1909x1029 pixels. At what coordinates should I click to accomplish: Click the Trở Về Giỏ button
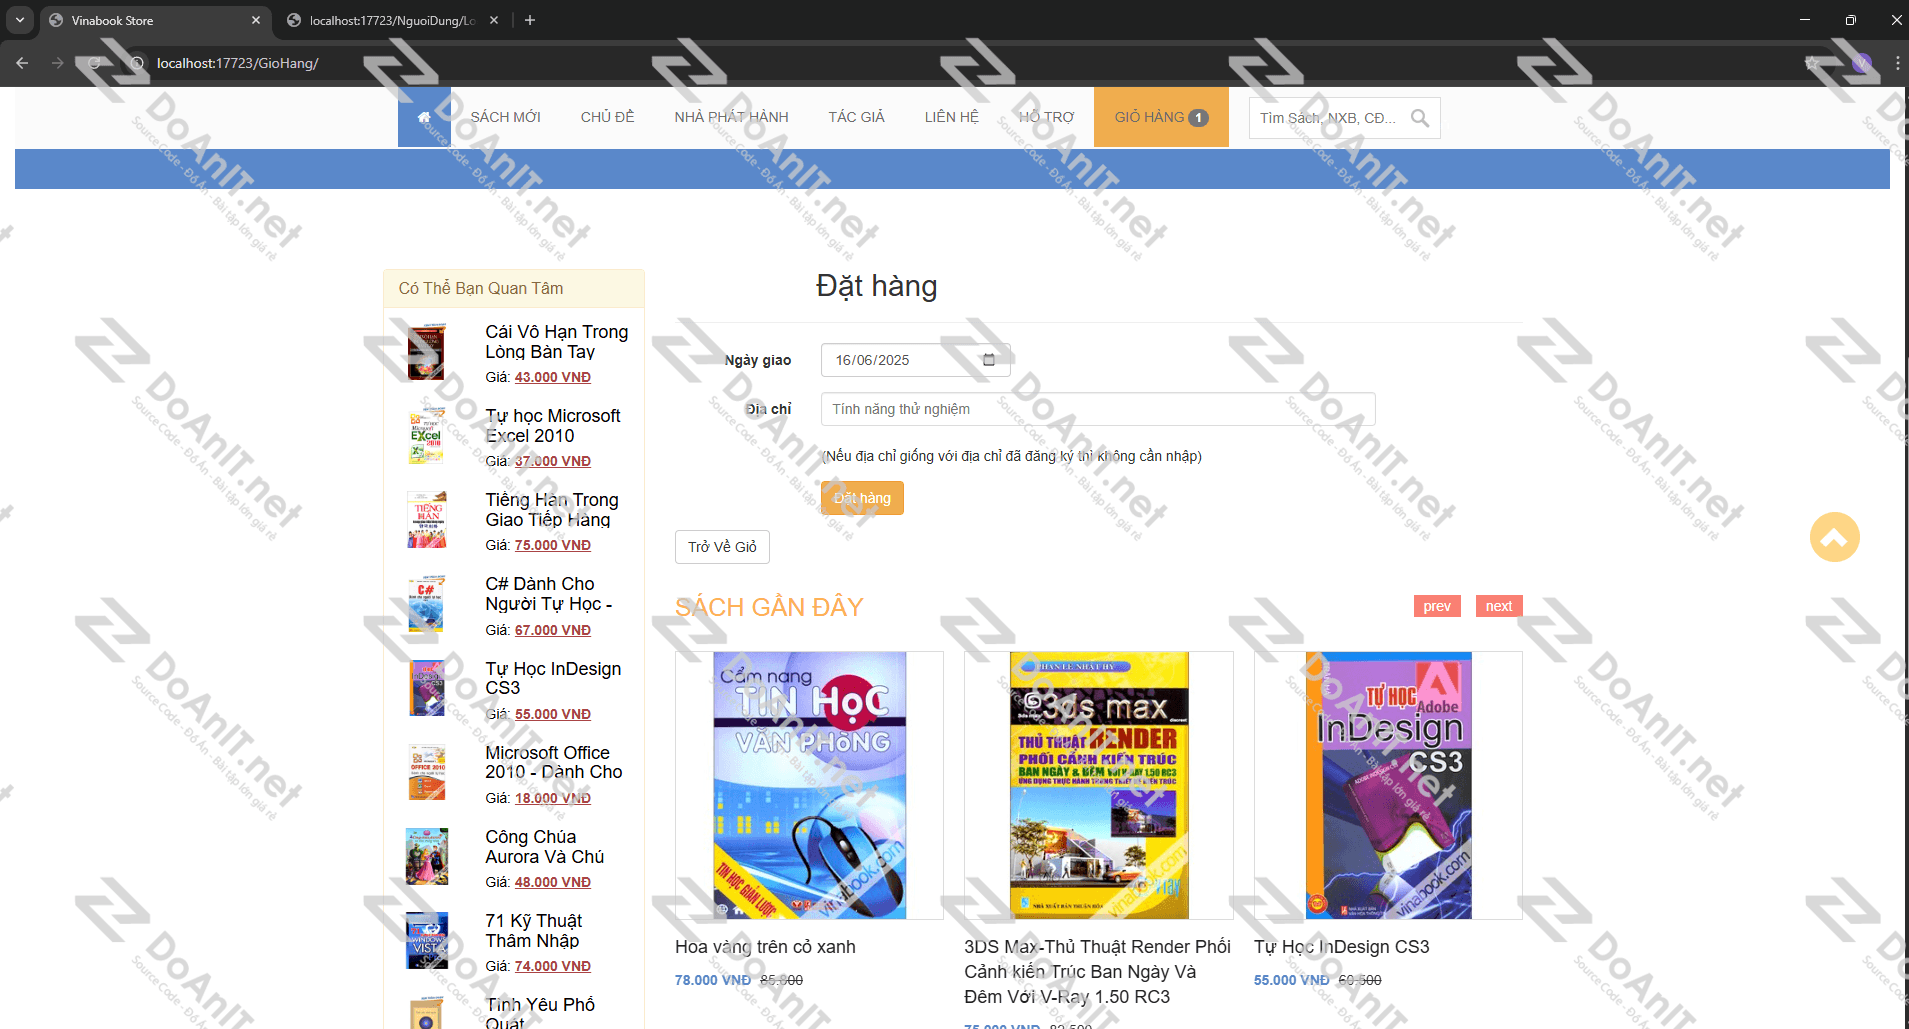pos(722,547)
